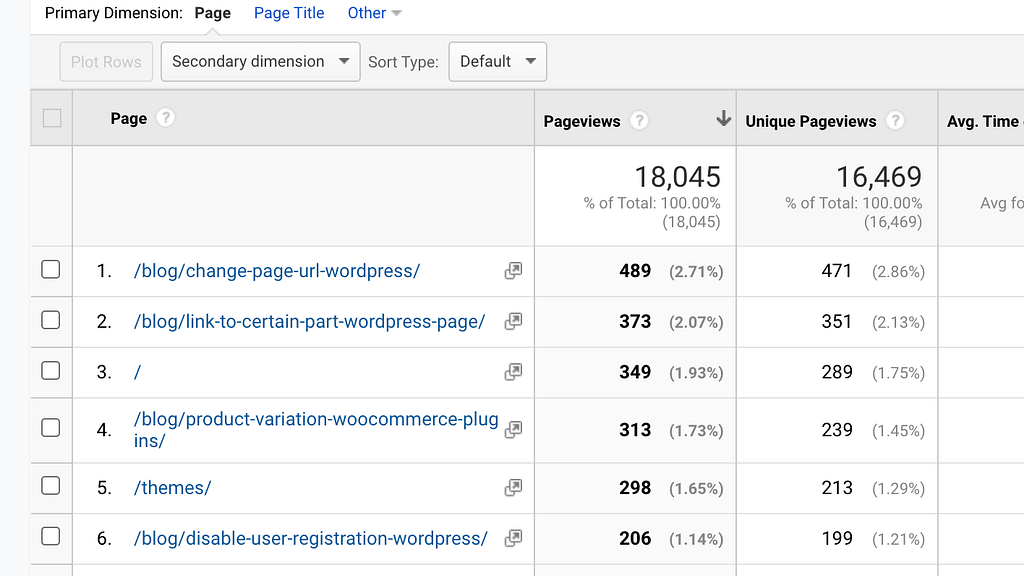Select the Page primary dimension
This screenshot has height=576, width=1024.
[x=213, y=13]
